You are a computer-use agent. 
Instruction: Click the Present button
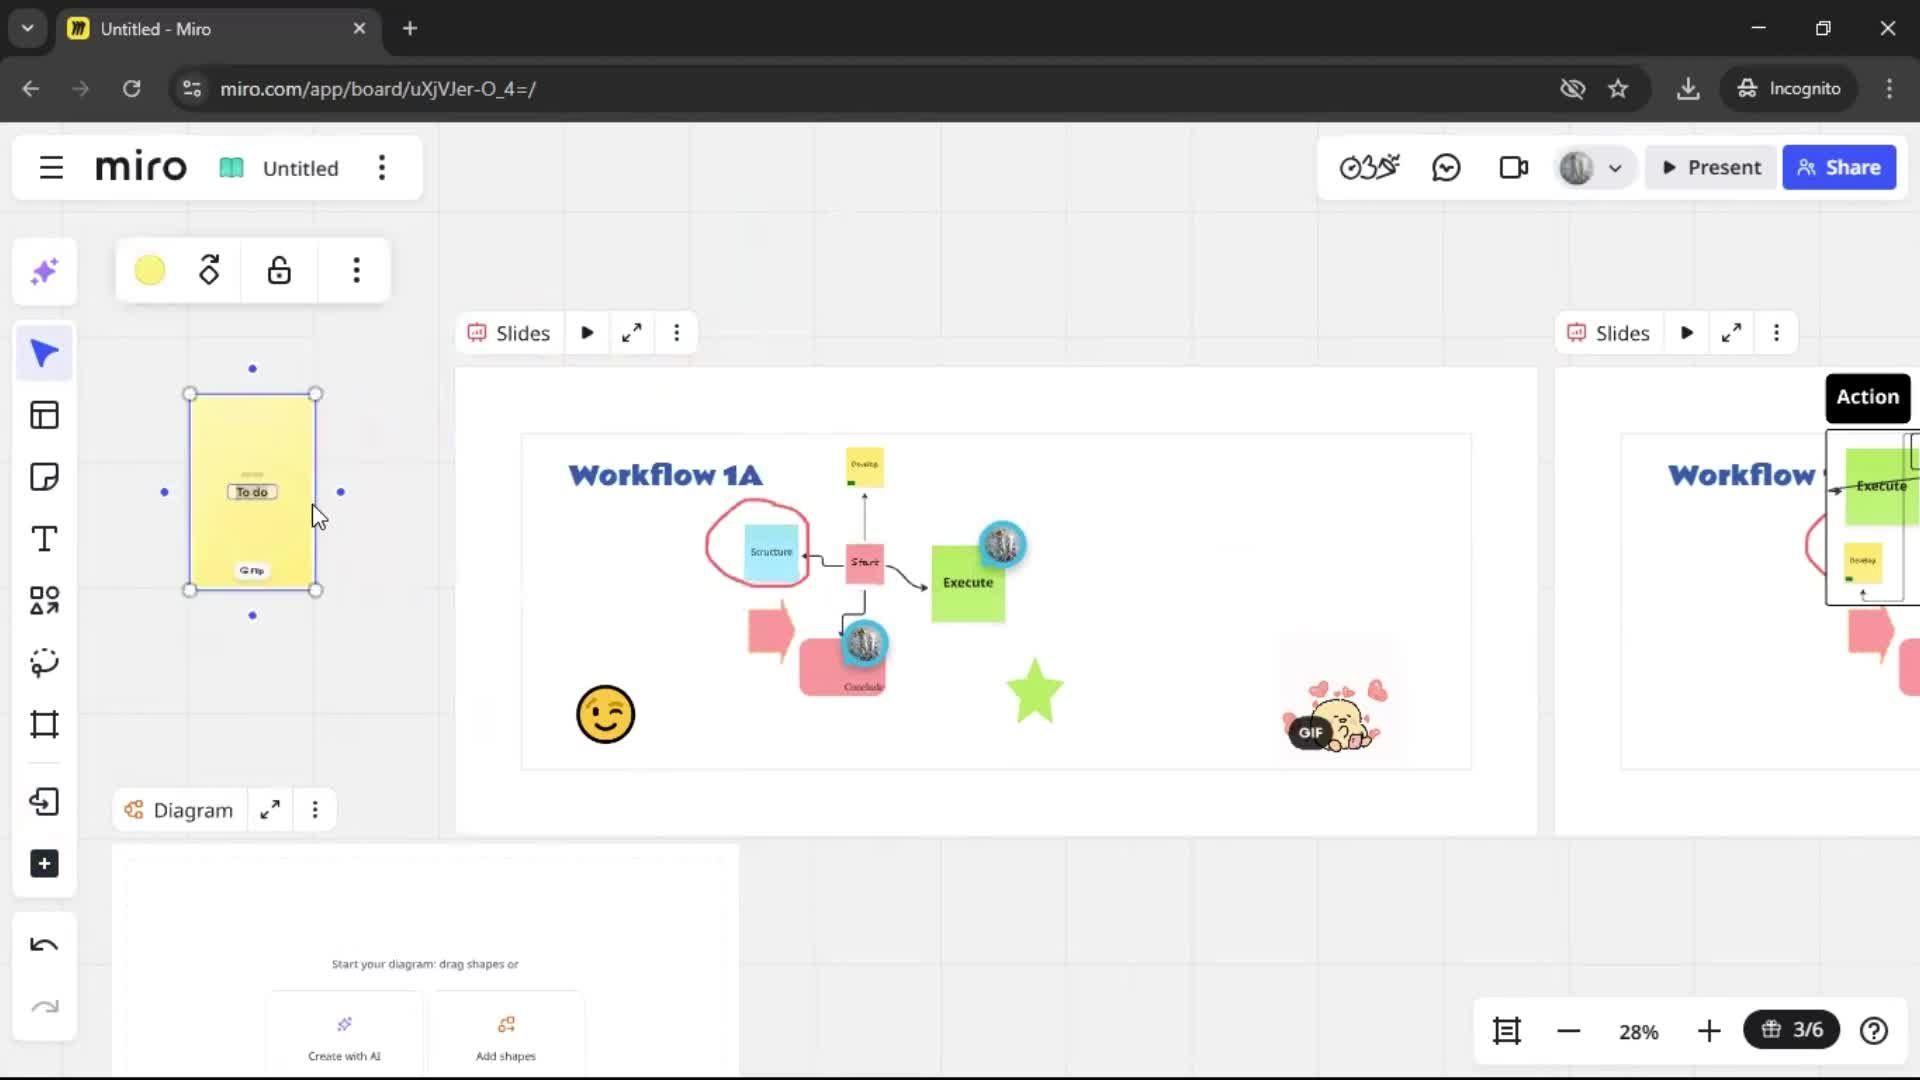point(1711,168)
